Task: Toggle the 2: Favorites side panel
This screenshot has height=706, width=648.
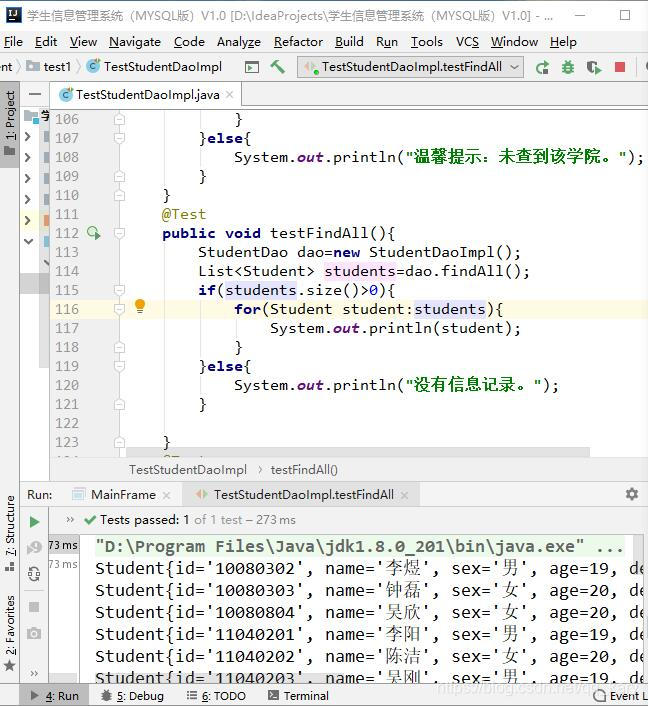Action: (10, 633)
